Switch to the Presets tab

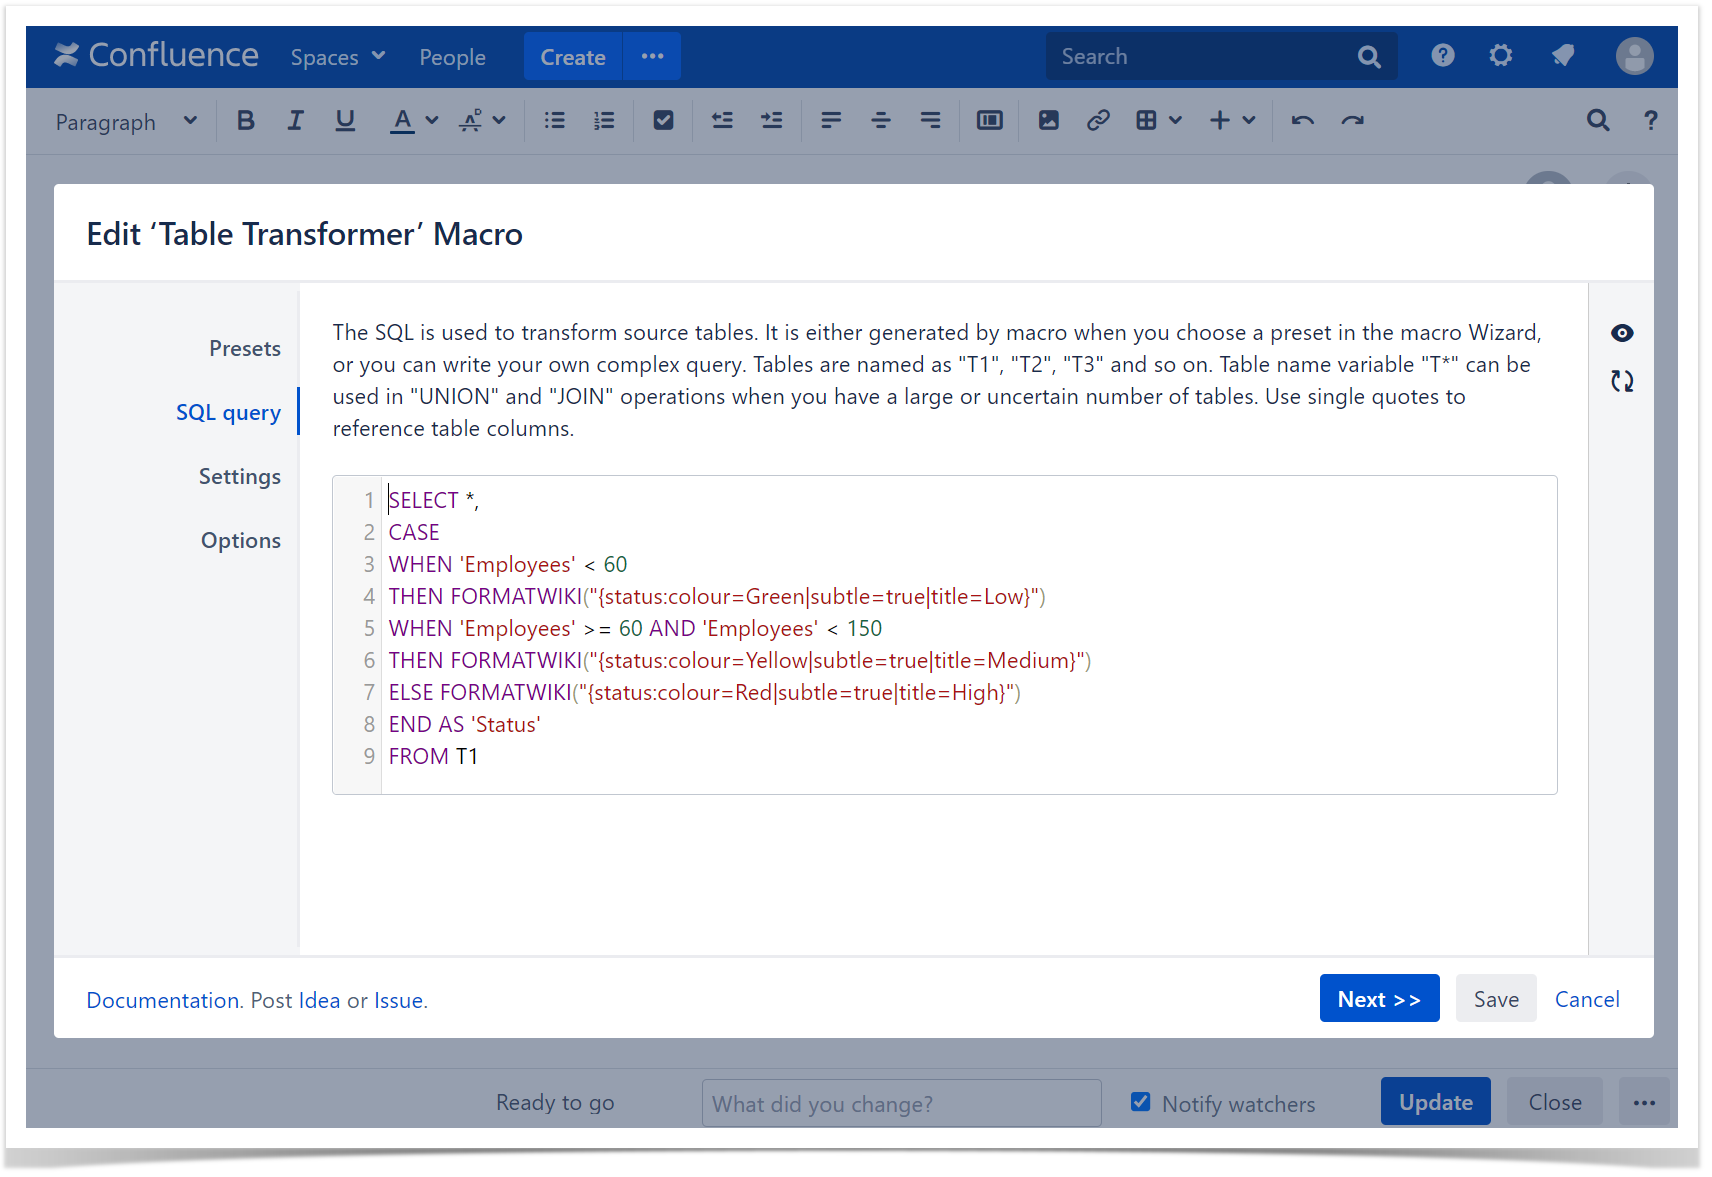point(244,349)
